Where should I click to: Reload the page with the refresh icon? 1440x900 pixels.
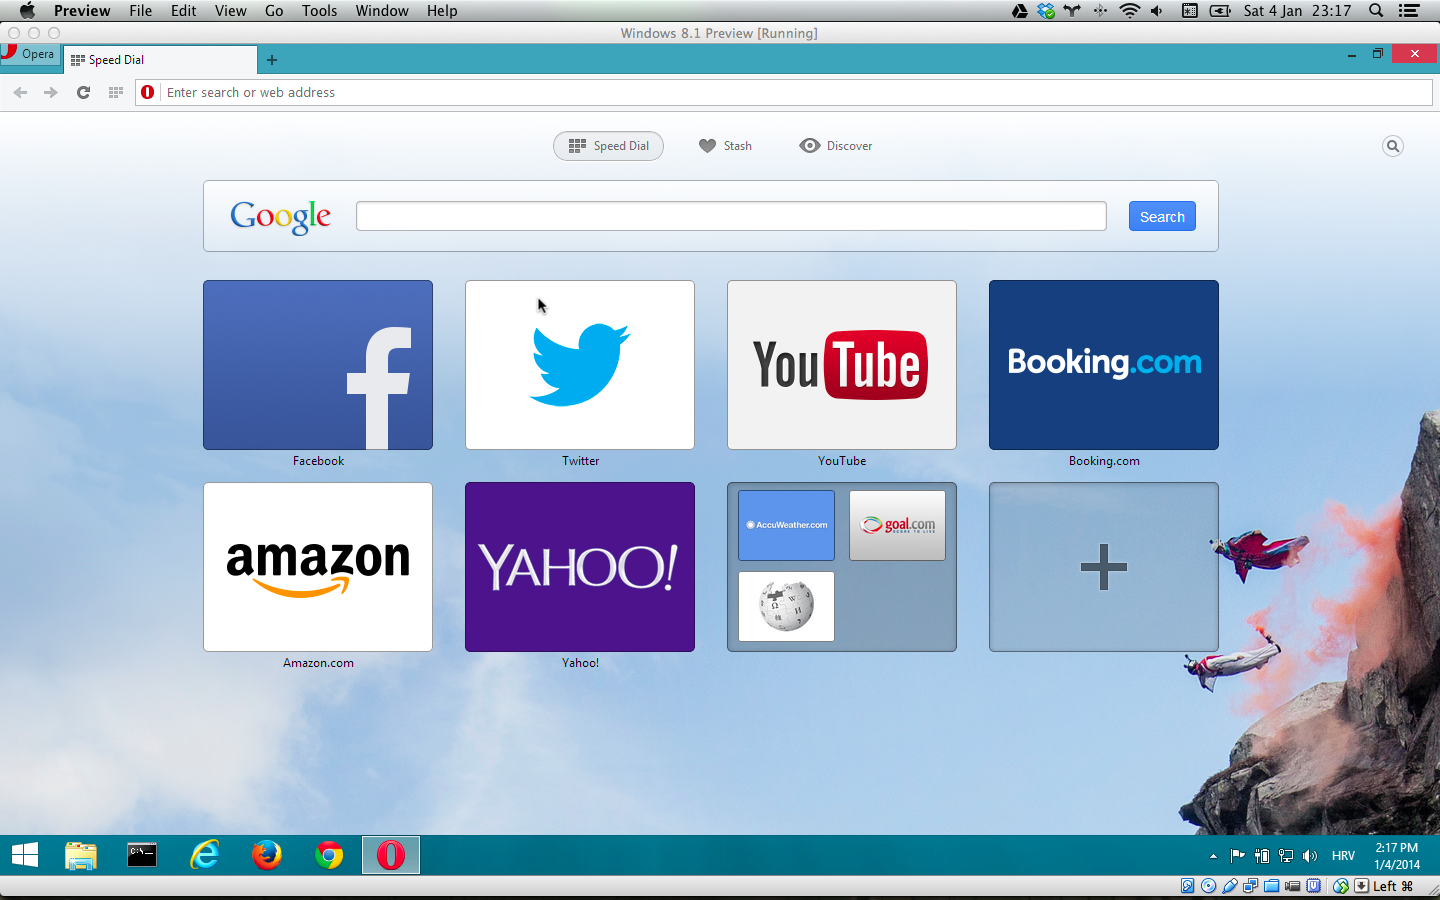point(83,92)
